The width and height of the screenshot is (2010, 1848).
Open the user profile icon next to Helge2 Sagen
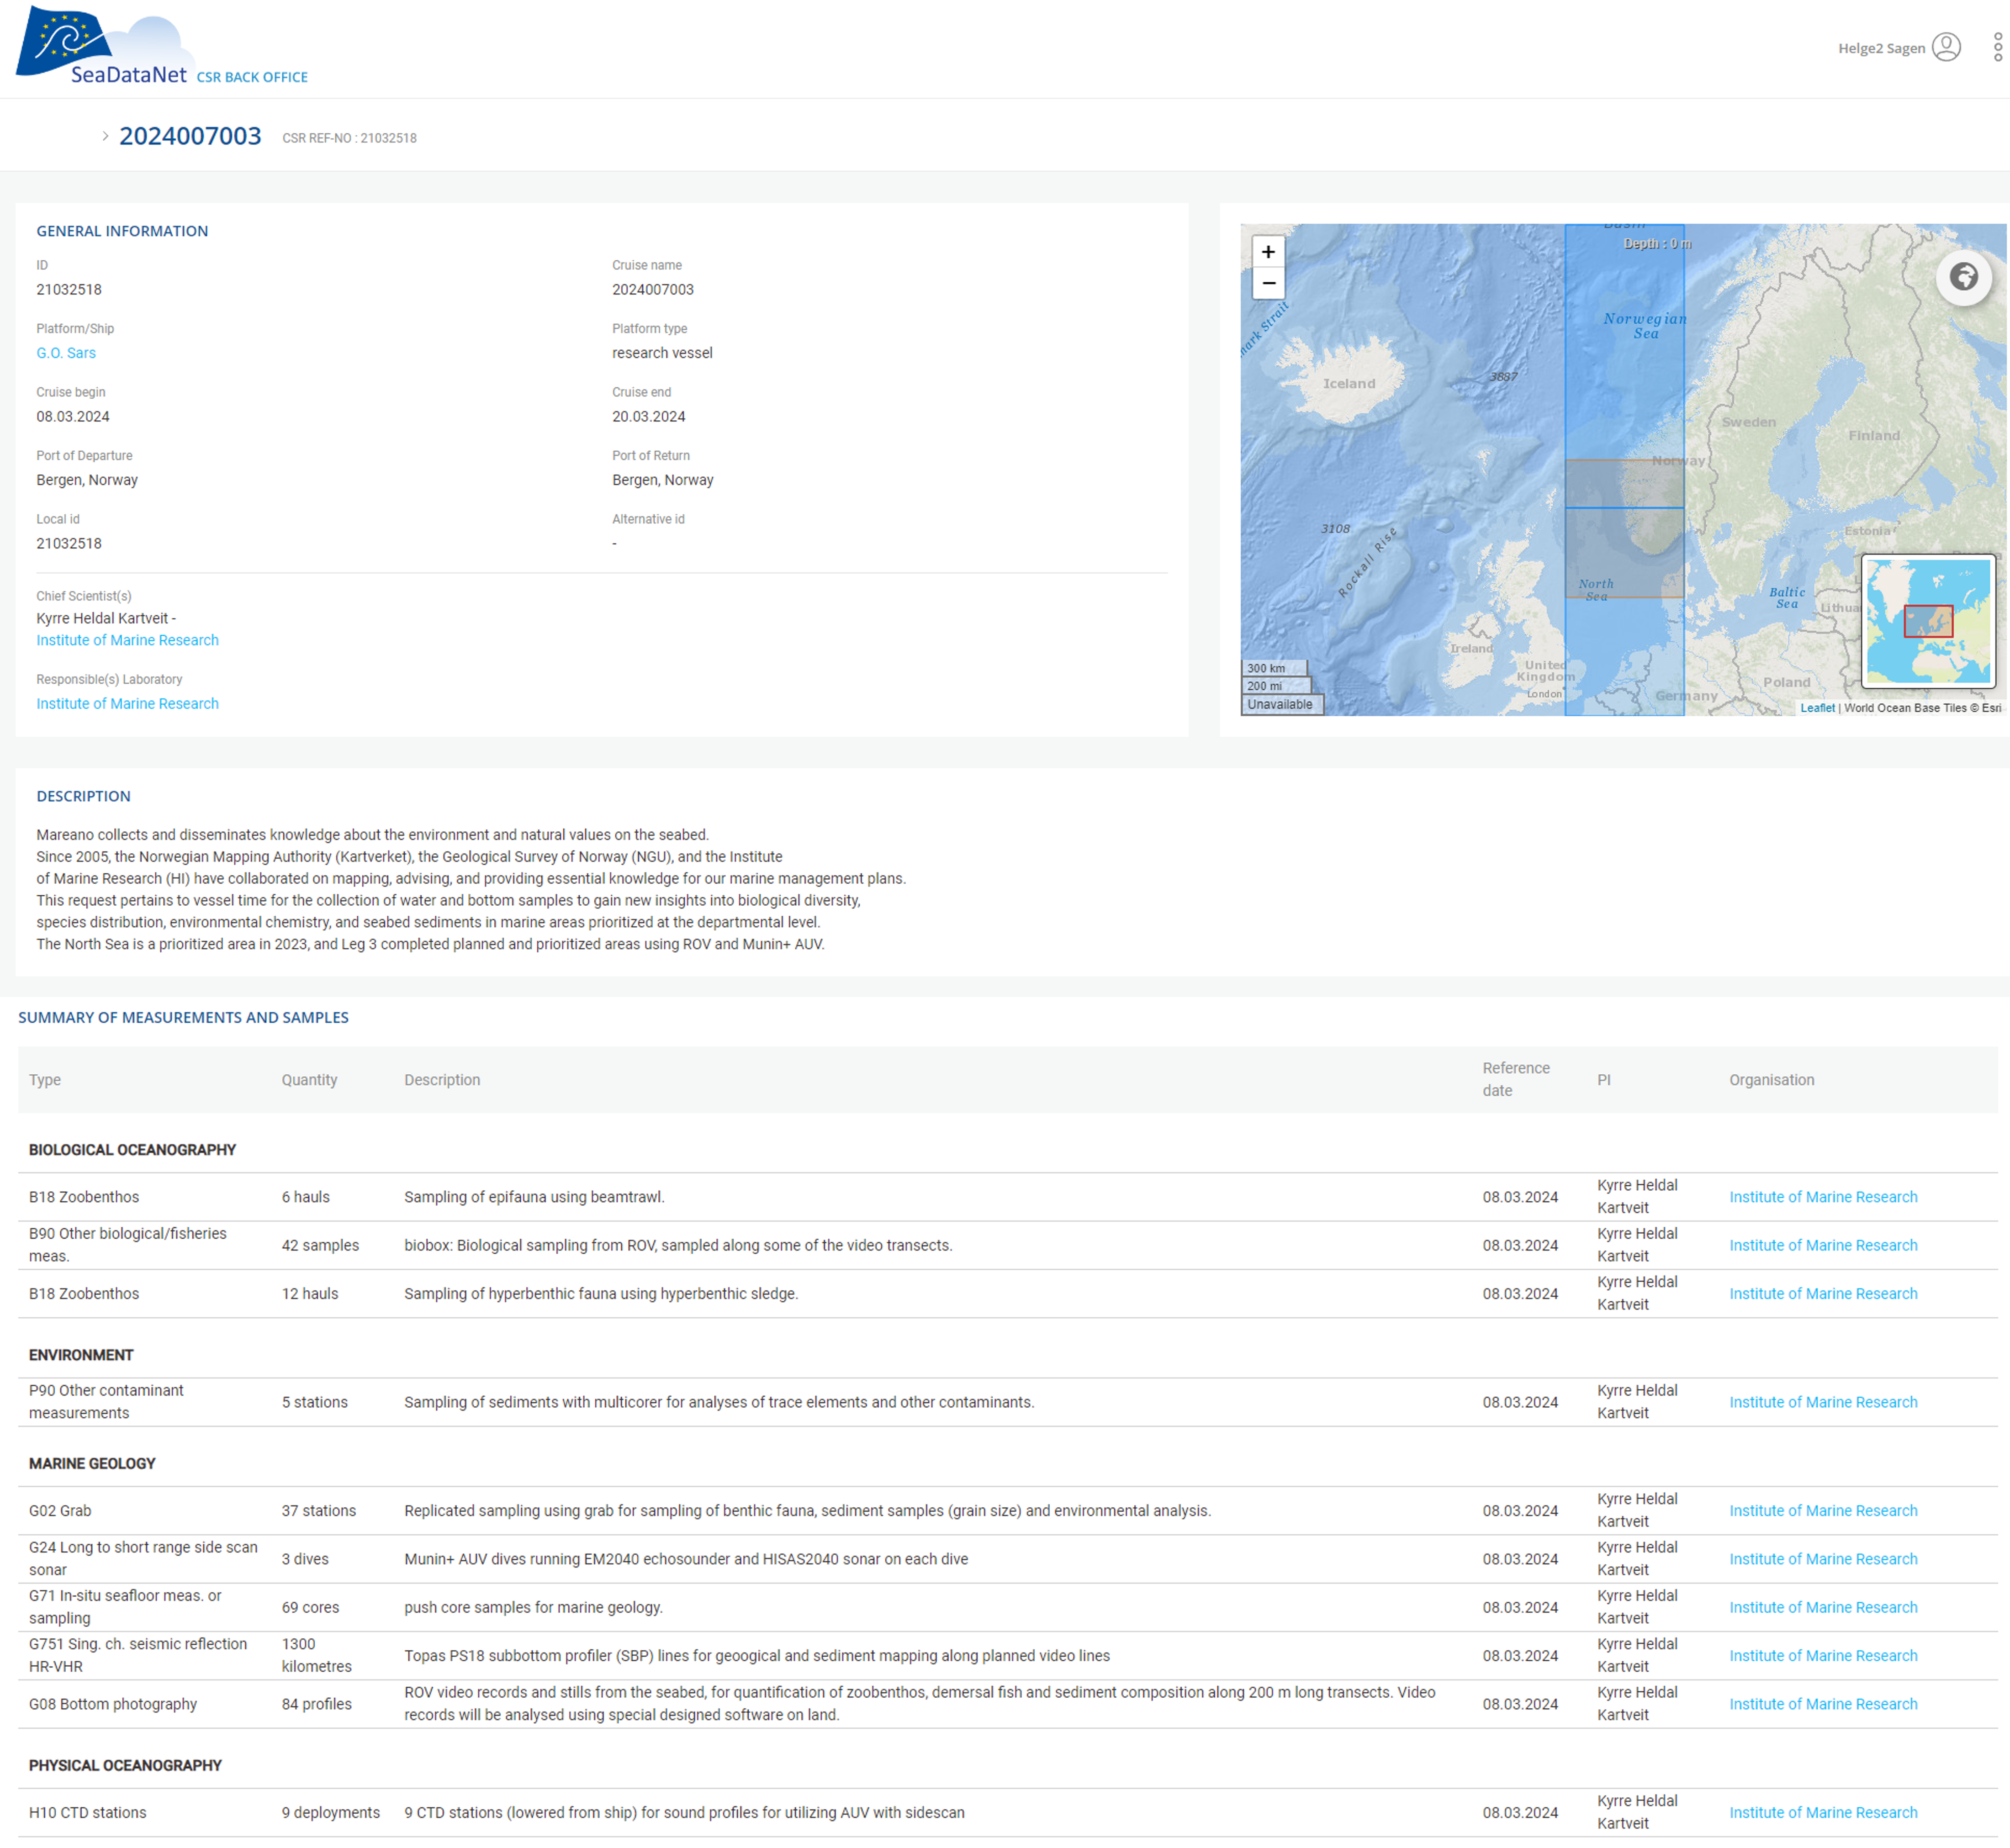(x=1946, y=47)
